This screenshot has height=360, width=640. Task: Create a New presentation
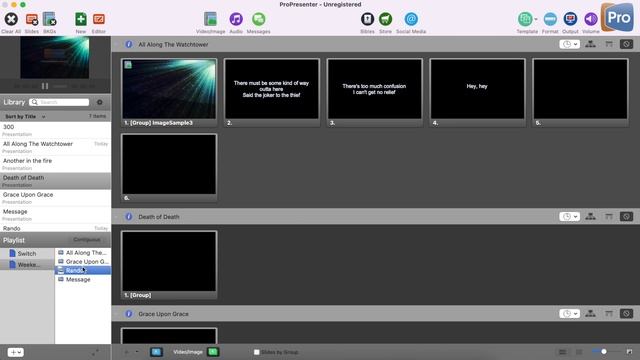point(80,19)
